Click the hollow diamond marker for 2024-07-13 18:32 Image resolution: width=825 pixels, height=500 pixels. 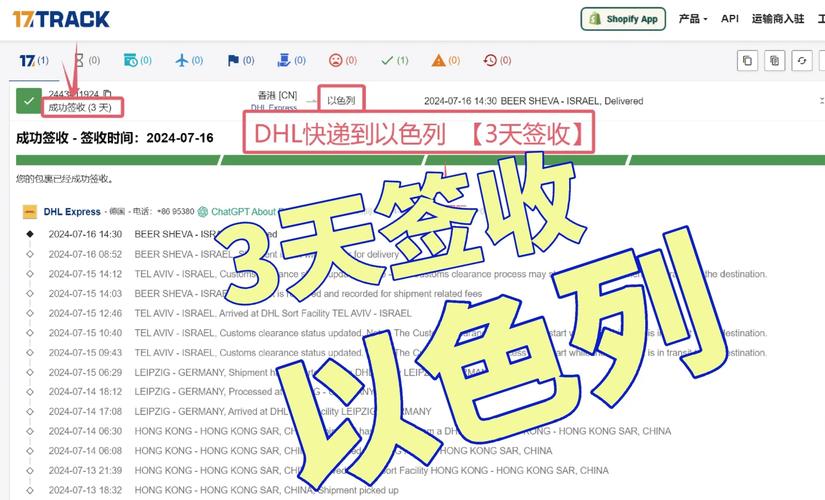point(30,490)
